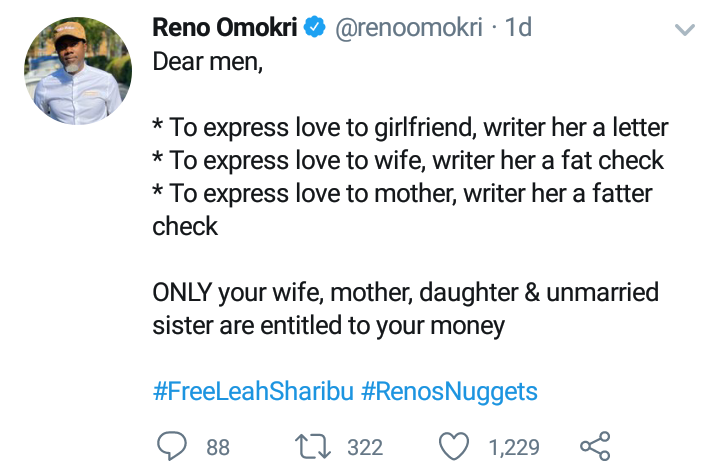Like the tweet with the heart icon
The height and width of the screenshot is (476, 720).
pyautogui.click(x=455, y=446)
